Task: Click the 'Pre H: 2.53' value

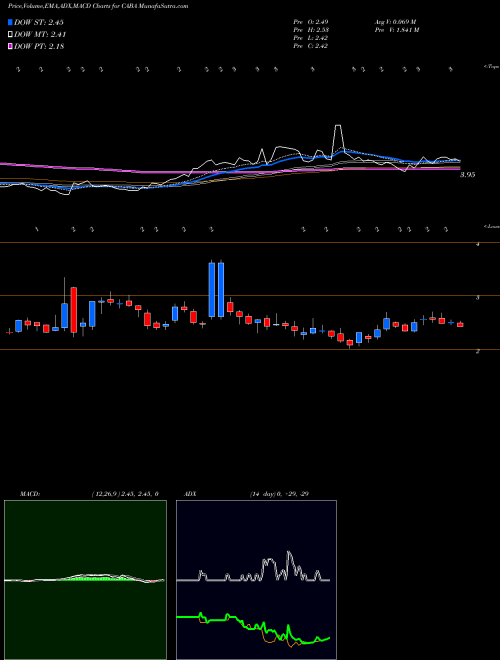Action: pos(311,30)
